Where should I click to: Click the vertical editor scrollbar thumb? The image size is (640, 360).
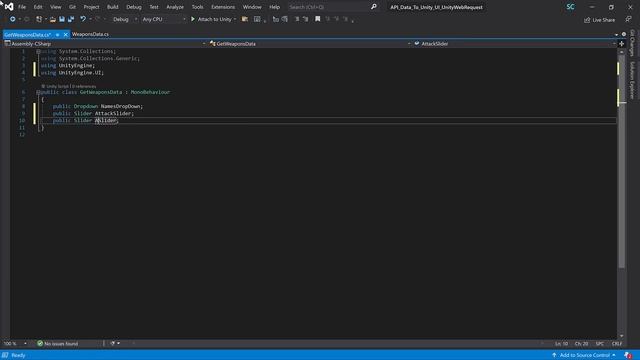coord(622,161)
